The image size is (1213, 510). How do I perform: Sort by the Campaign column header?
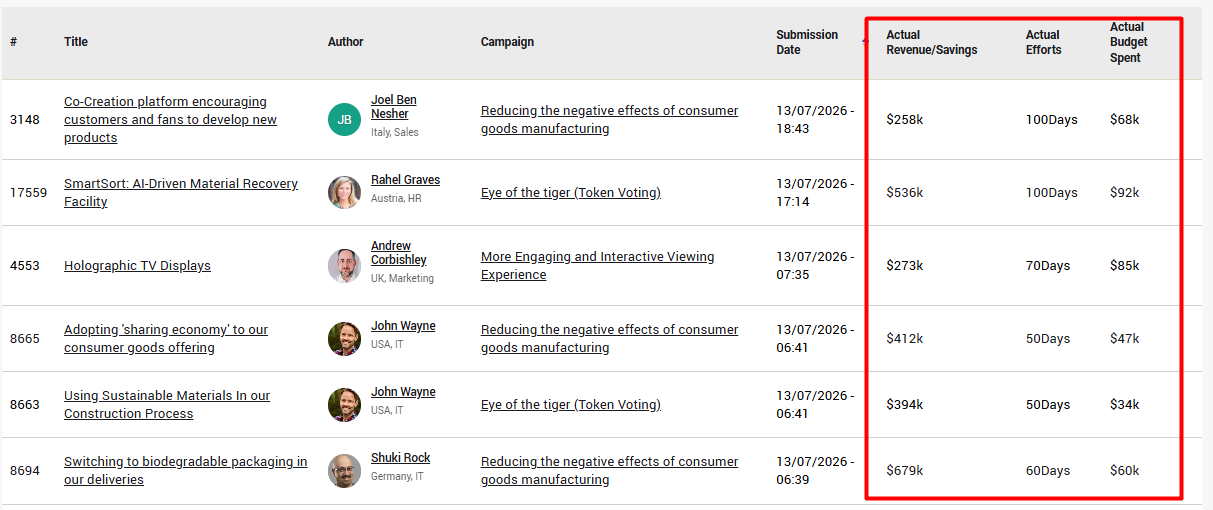(x=507, y=42)
